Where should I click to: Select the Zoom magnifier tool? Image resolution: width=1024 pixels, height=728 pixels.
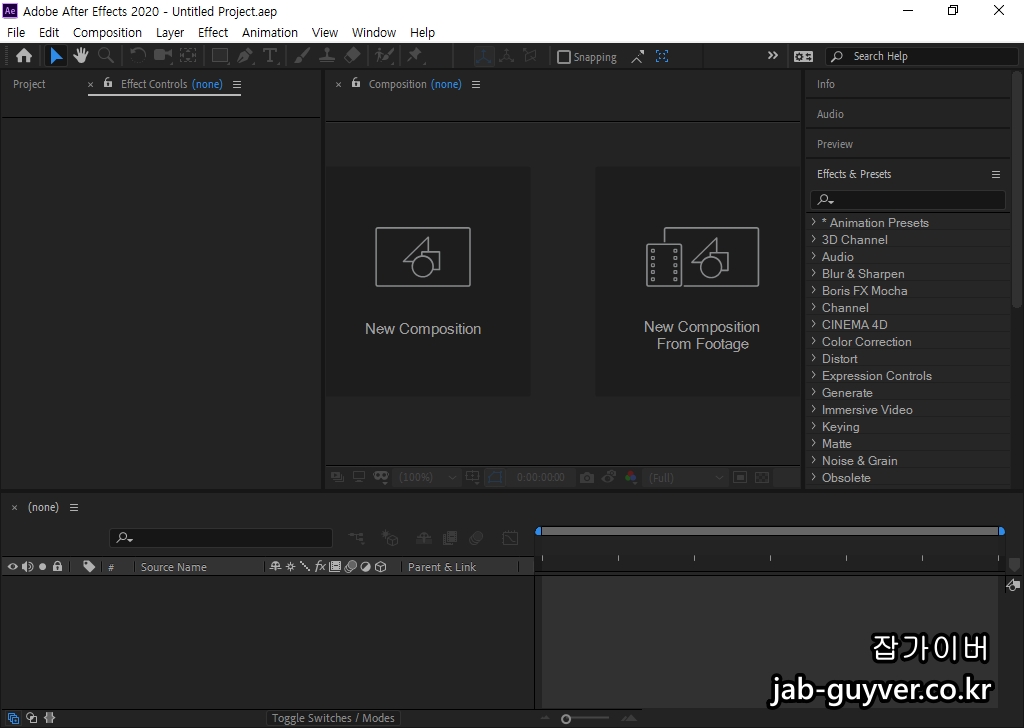tap(106, 56)
